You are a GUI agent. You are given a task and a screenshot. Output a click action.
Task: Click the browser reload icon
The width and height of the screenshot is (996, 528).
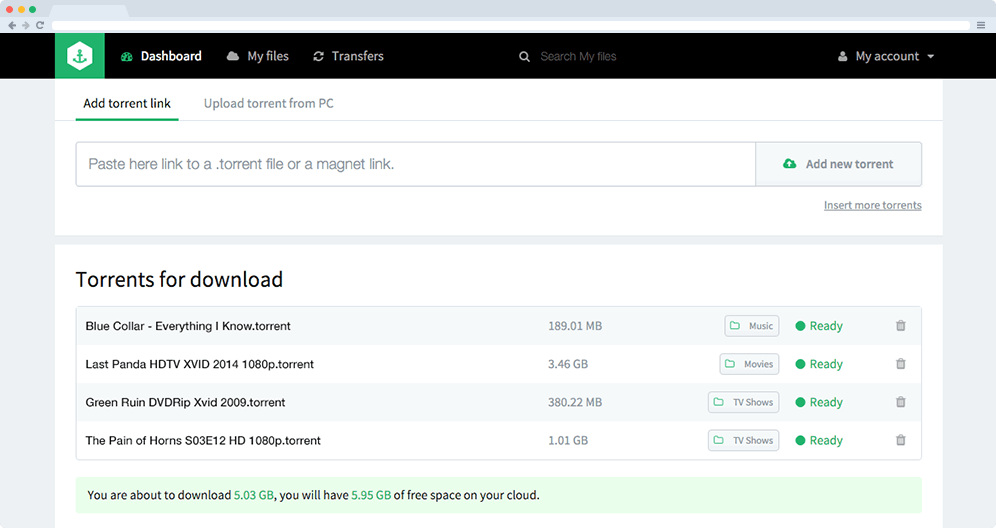coord(40,25)
